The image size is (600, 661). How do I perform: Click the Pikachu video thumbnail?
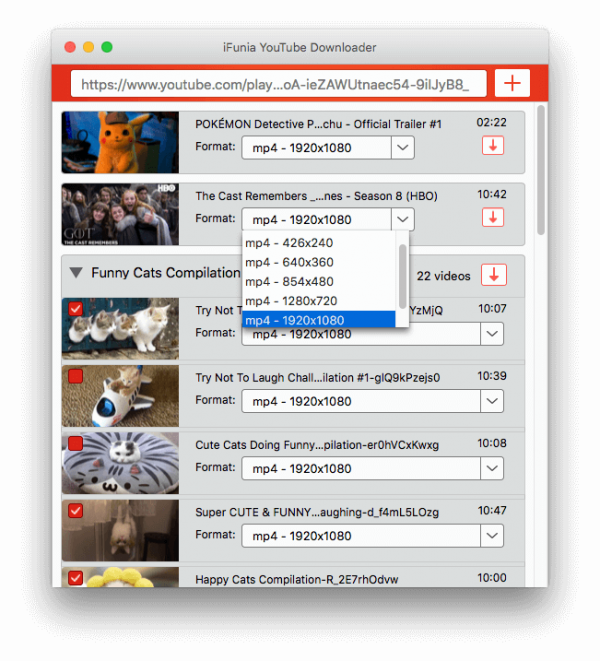pyautogui.click(x=120, y=142)
